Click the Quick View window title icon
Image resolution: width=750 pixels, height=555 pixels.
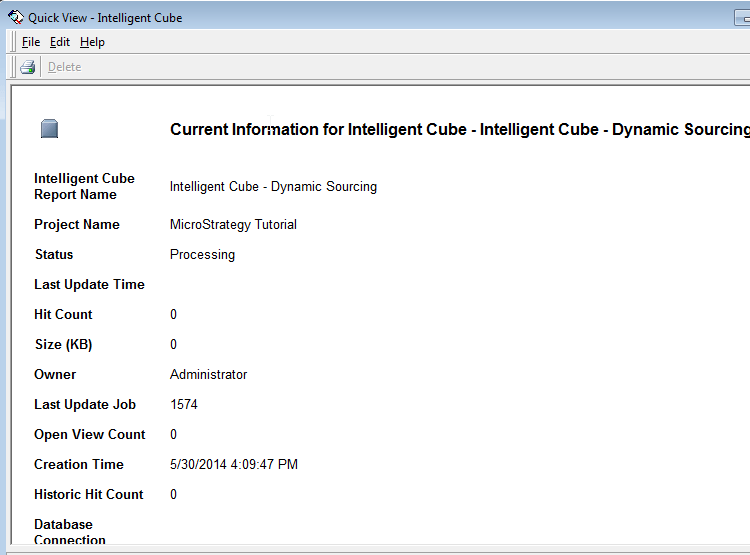pos(15,17)
